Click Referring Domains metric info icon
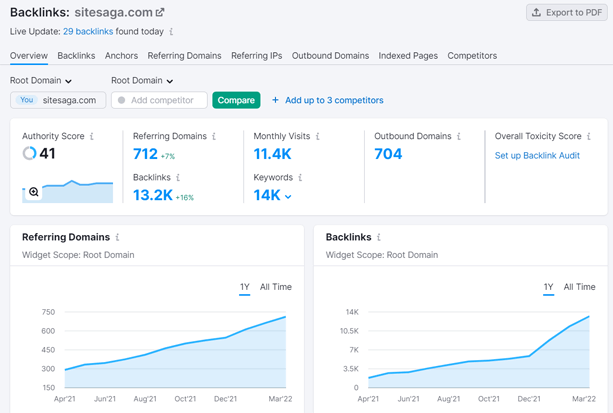Viewport: 613px width, 413px height. click(x=214, y=136)
